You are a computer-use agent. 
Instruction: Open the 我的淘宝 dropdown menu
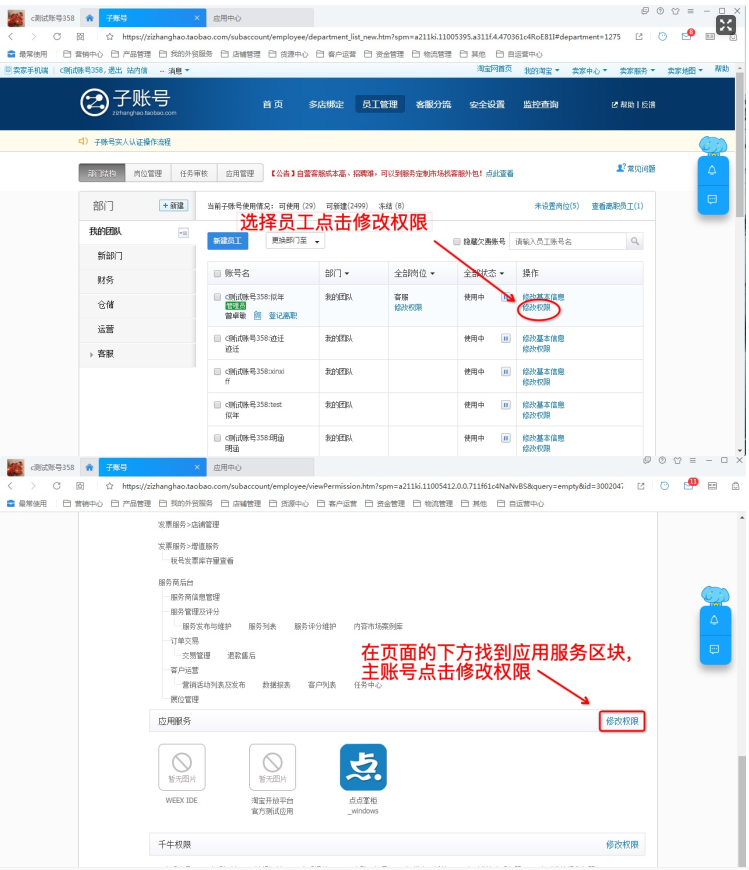[x=541, y=70]
